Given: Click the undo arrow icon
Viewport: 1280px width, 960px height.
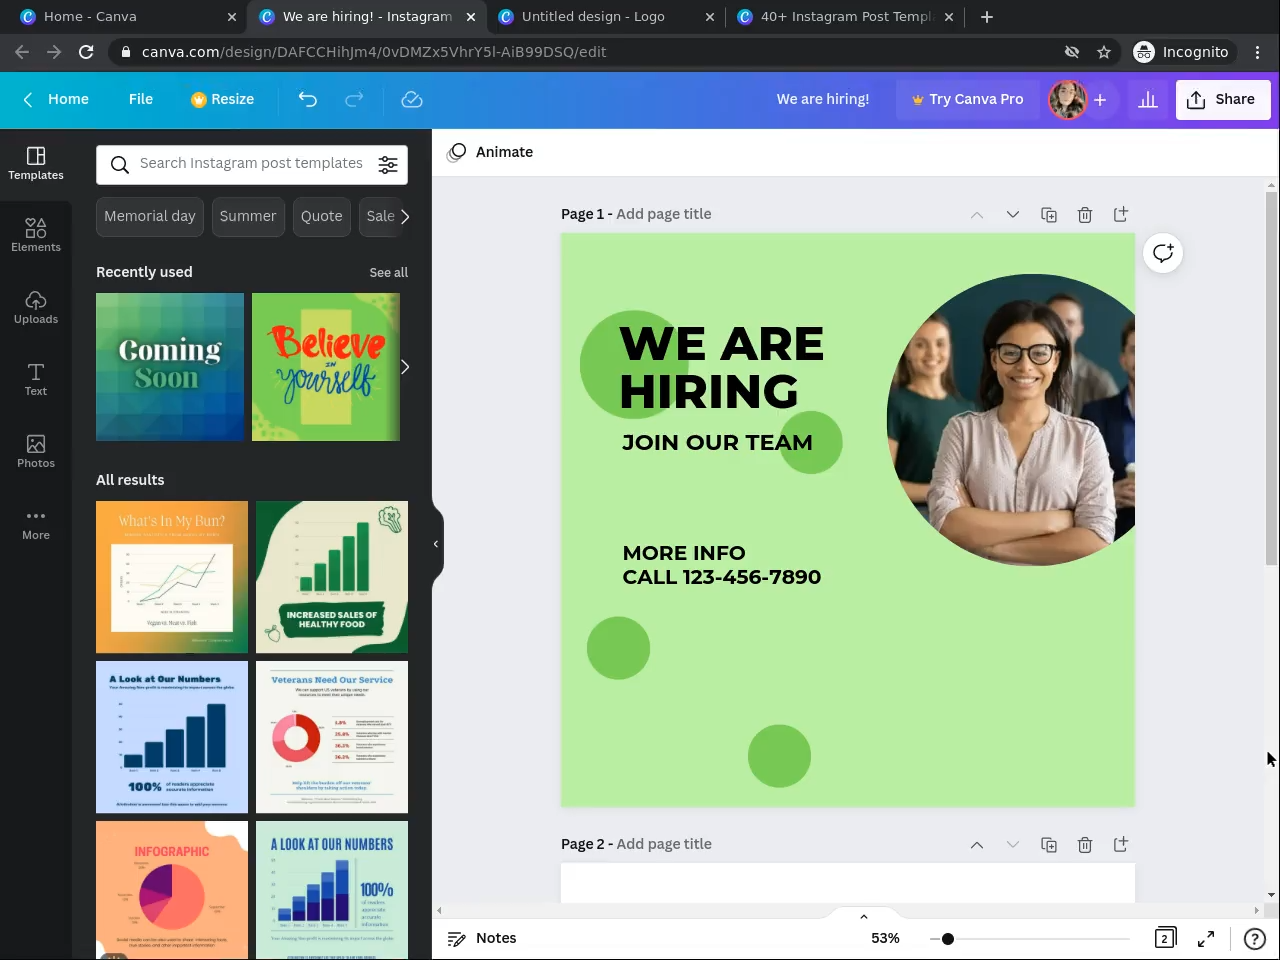Looking at the screenshot, I should 308,99.
